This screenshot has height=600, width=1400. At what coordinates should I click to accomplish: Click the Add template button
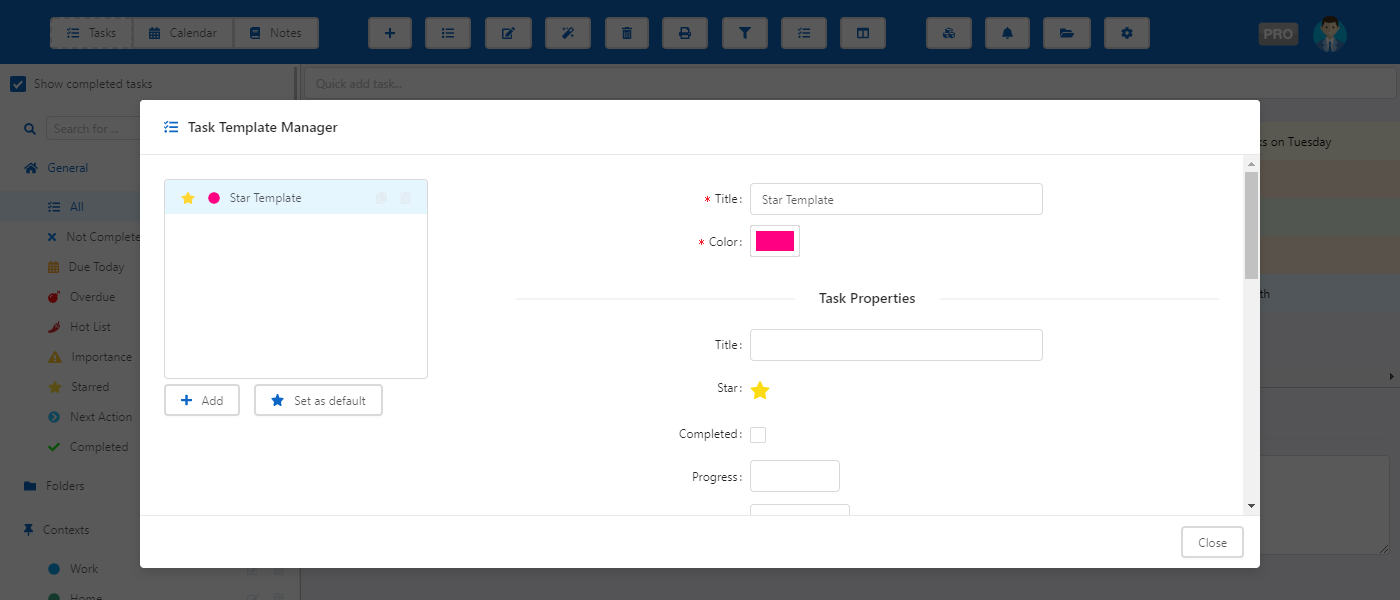(202, 400)
